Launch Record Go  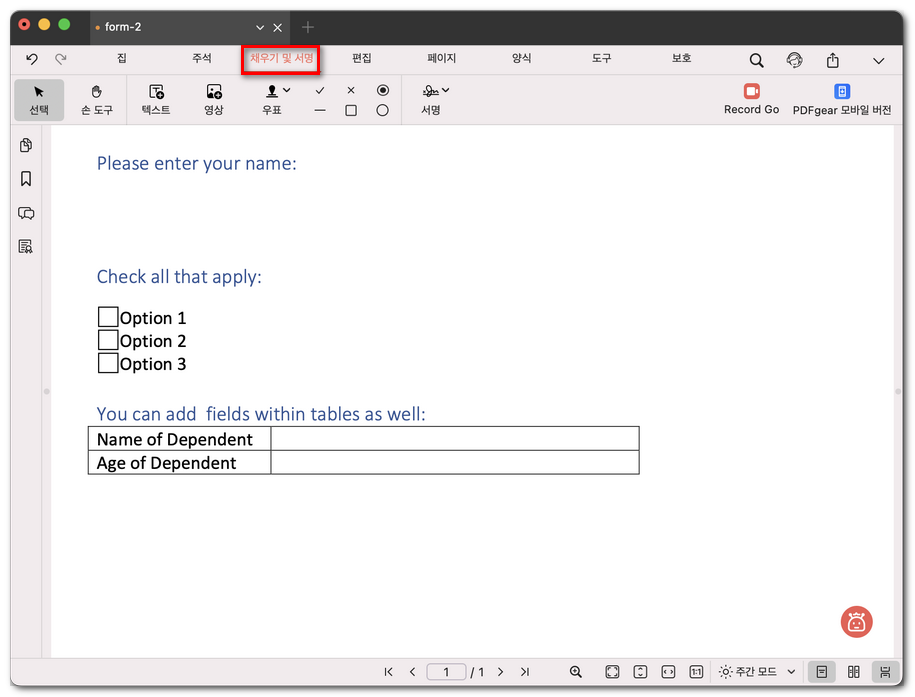751,99
